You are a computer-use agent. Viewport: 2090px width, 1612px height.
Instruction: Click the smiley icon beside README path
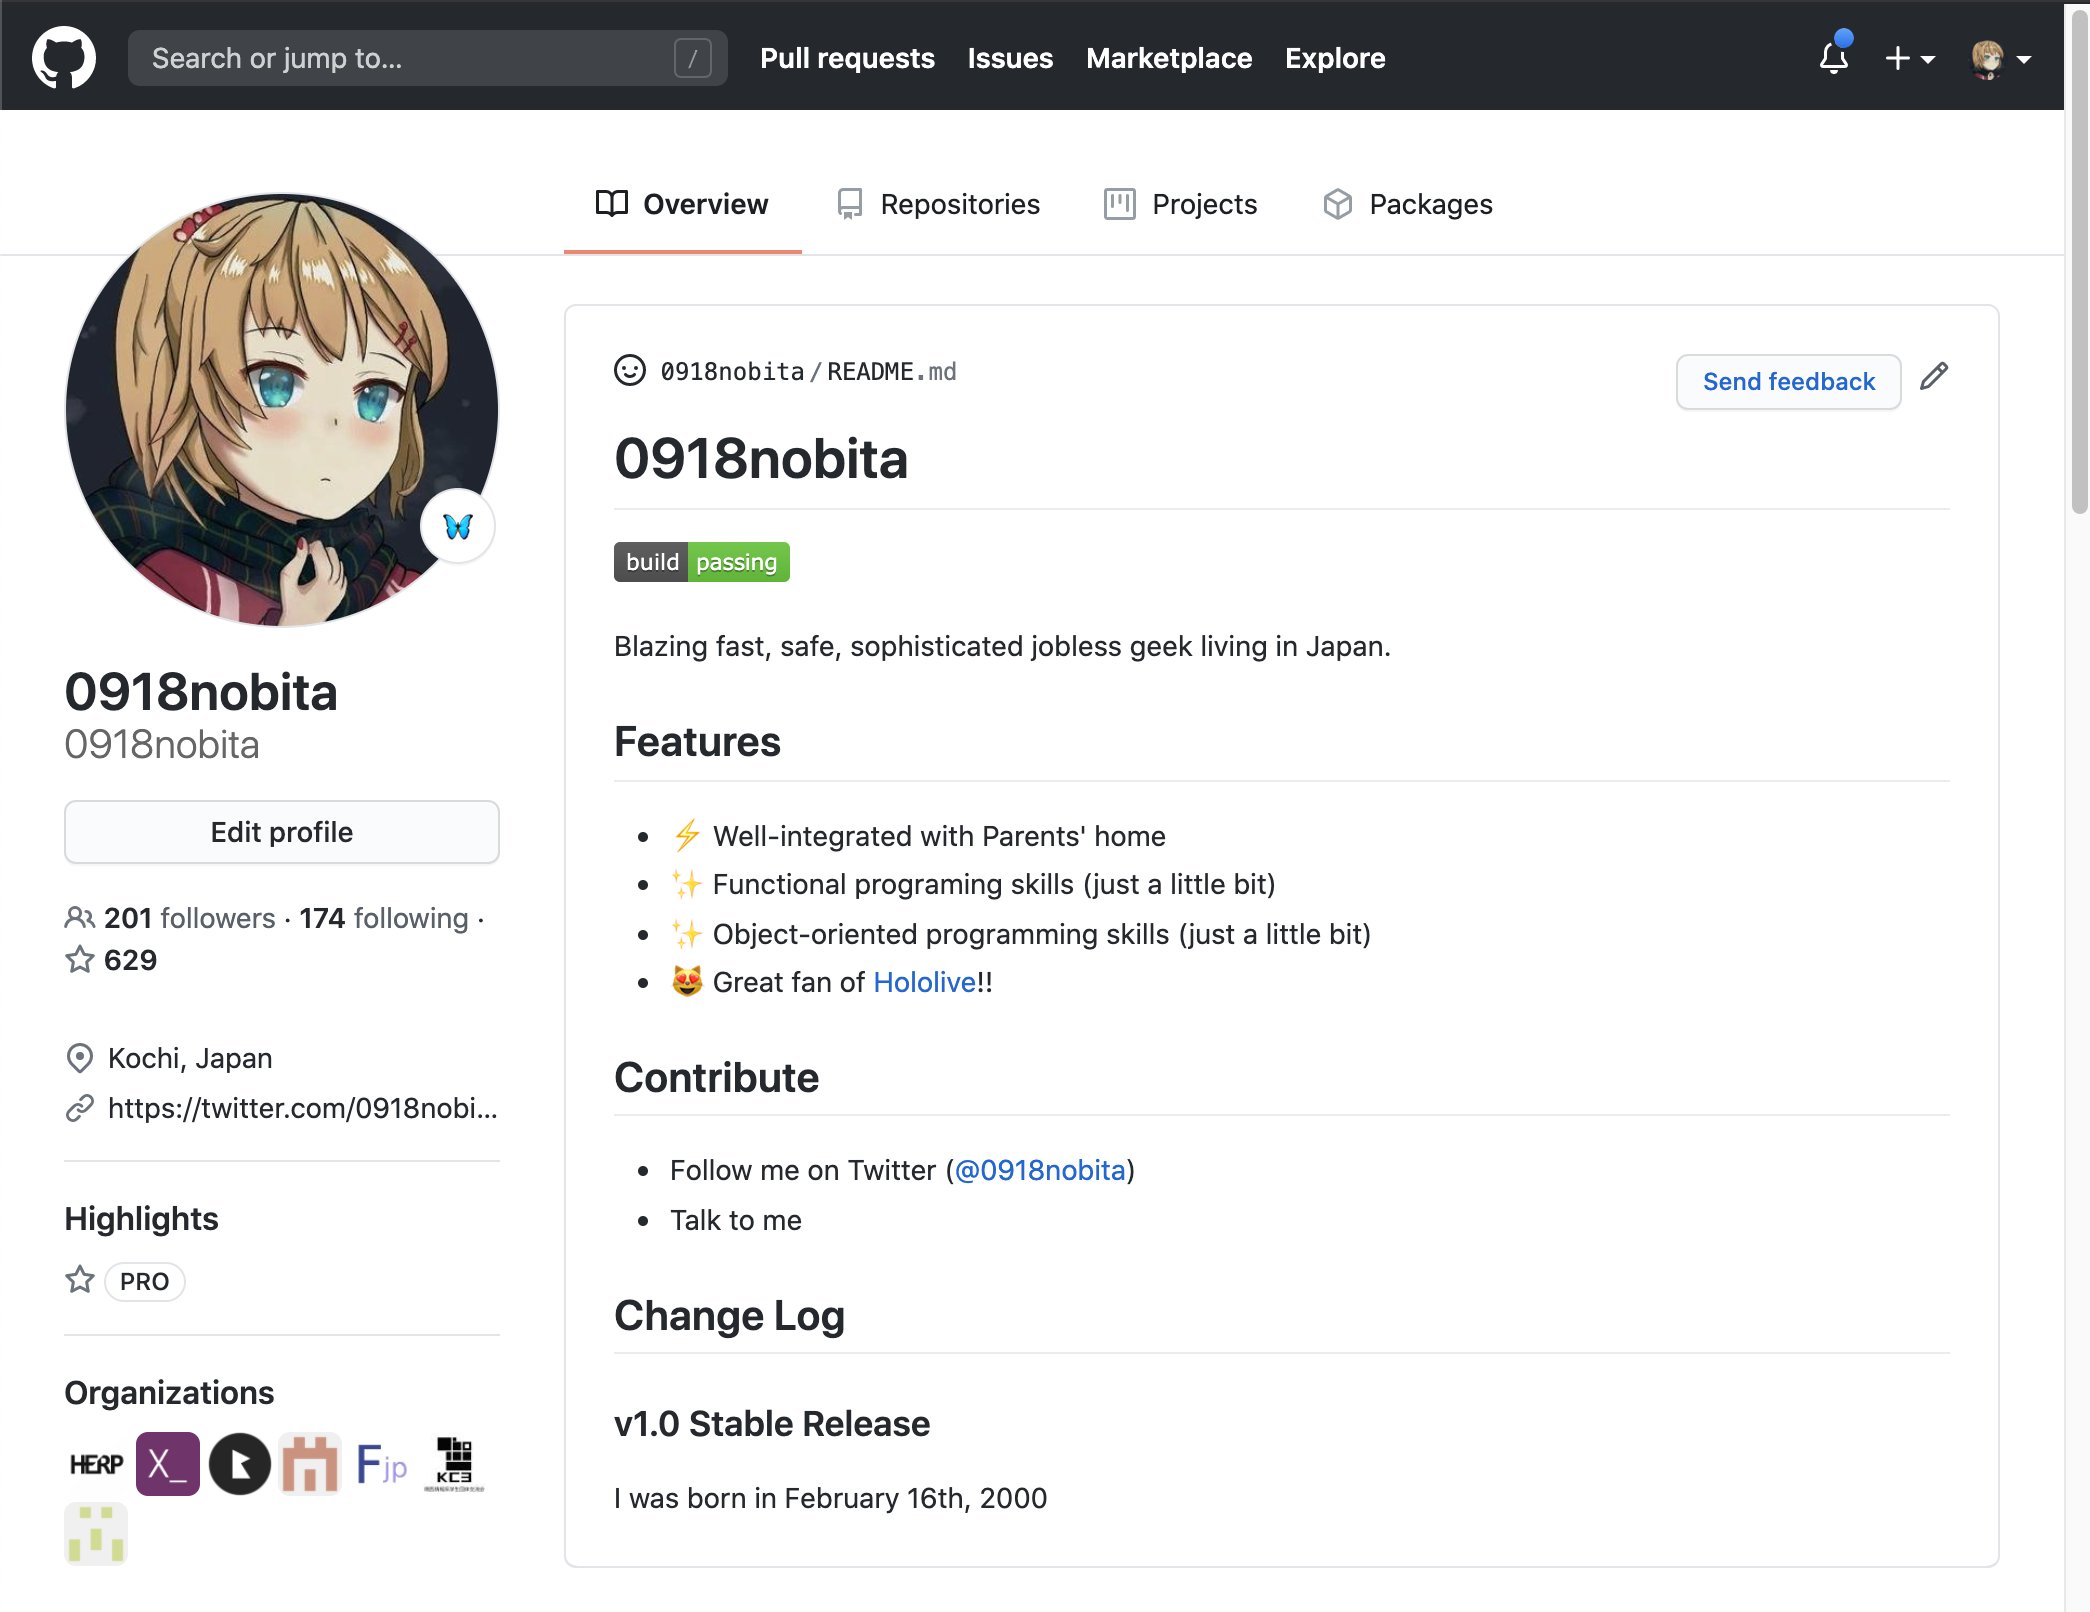pyautogui.click(x=630, y=371)
